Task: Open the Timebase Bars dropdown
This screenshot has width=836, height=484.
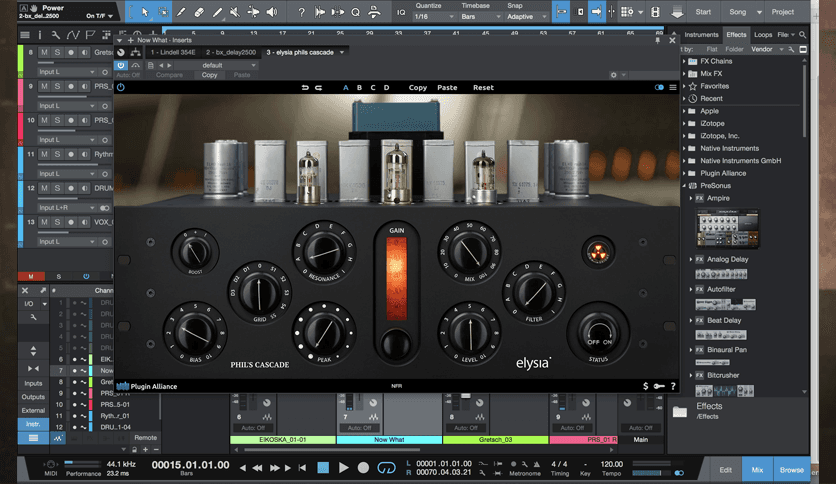Action: click(x=481, y=17)
